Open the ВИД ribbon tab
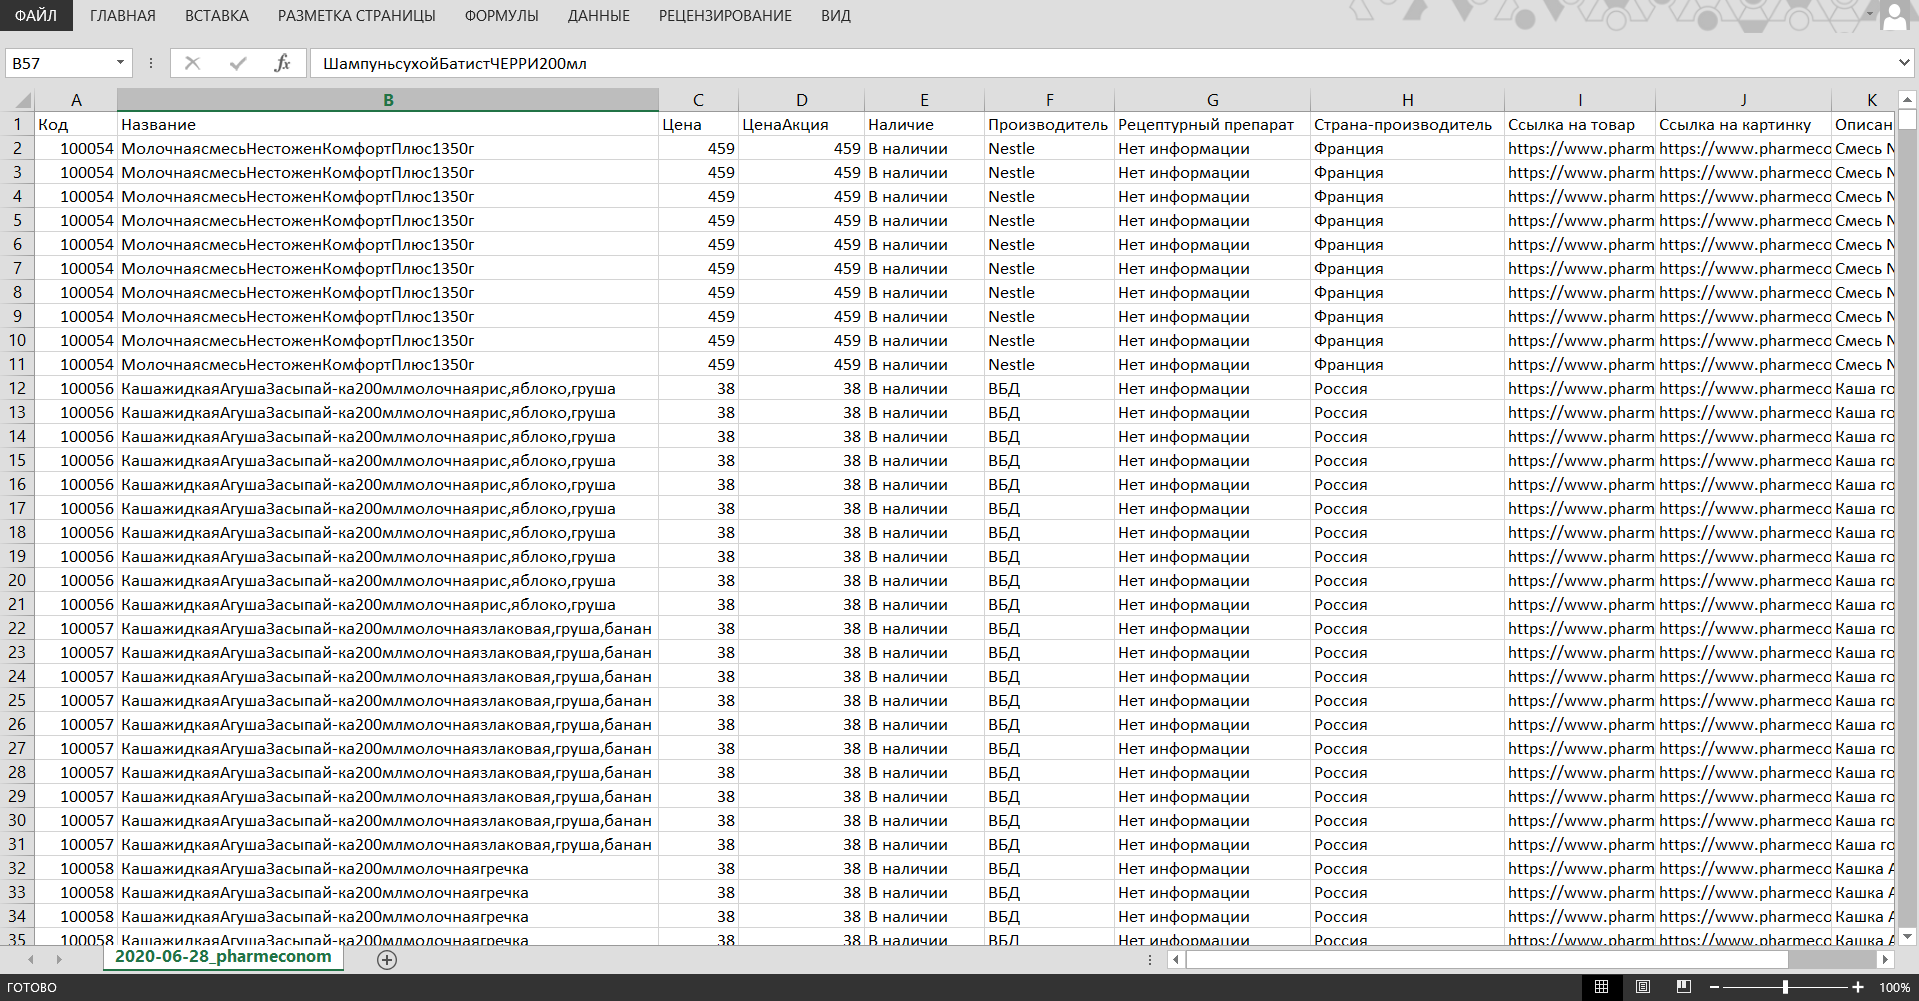Viewport: 1919px width, 1001px height. point(836,16)
